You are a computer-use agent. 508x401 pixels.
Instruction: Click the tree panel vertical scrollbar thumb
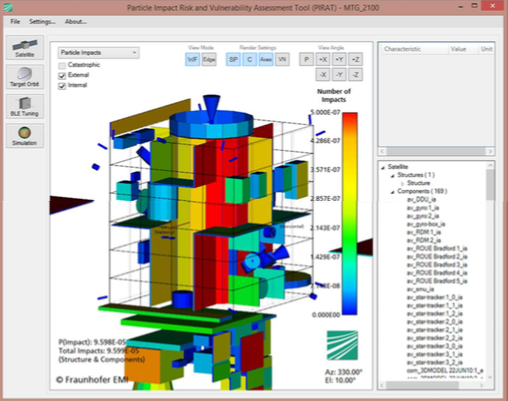click(490, 185)
